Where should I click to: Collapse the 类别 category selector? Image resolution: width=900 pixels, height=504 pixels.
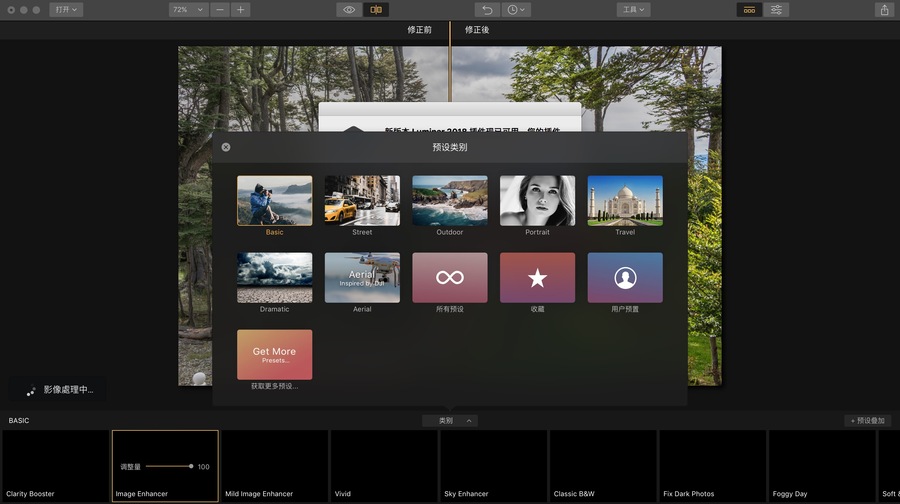pyautogui.click(x=450, y=421)
